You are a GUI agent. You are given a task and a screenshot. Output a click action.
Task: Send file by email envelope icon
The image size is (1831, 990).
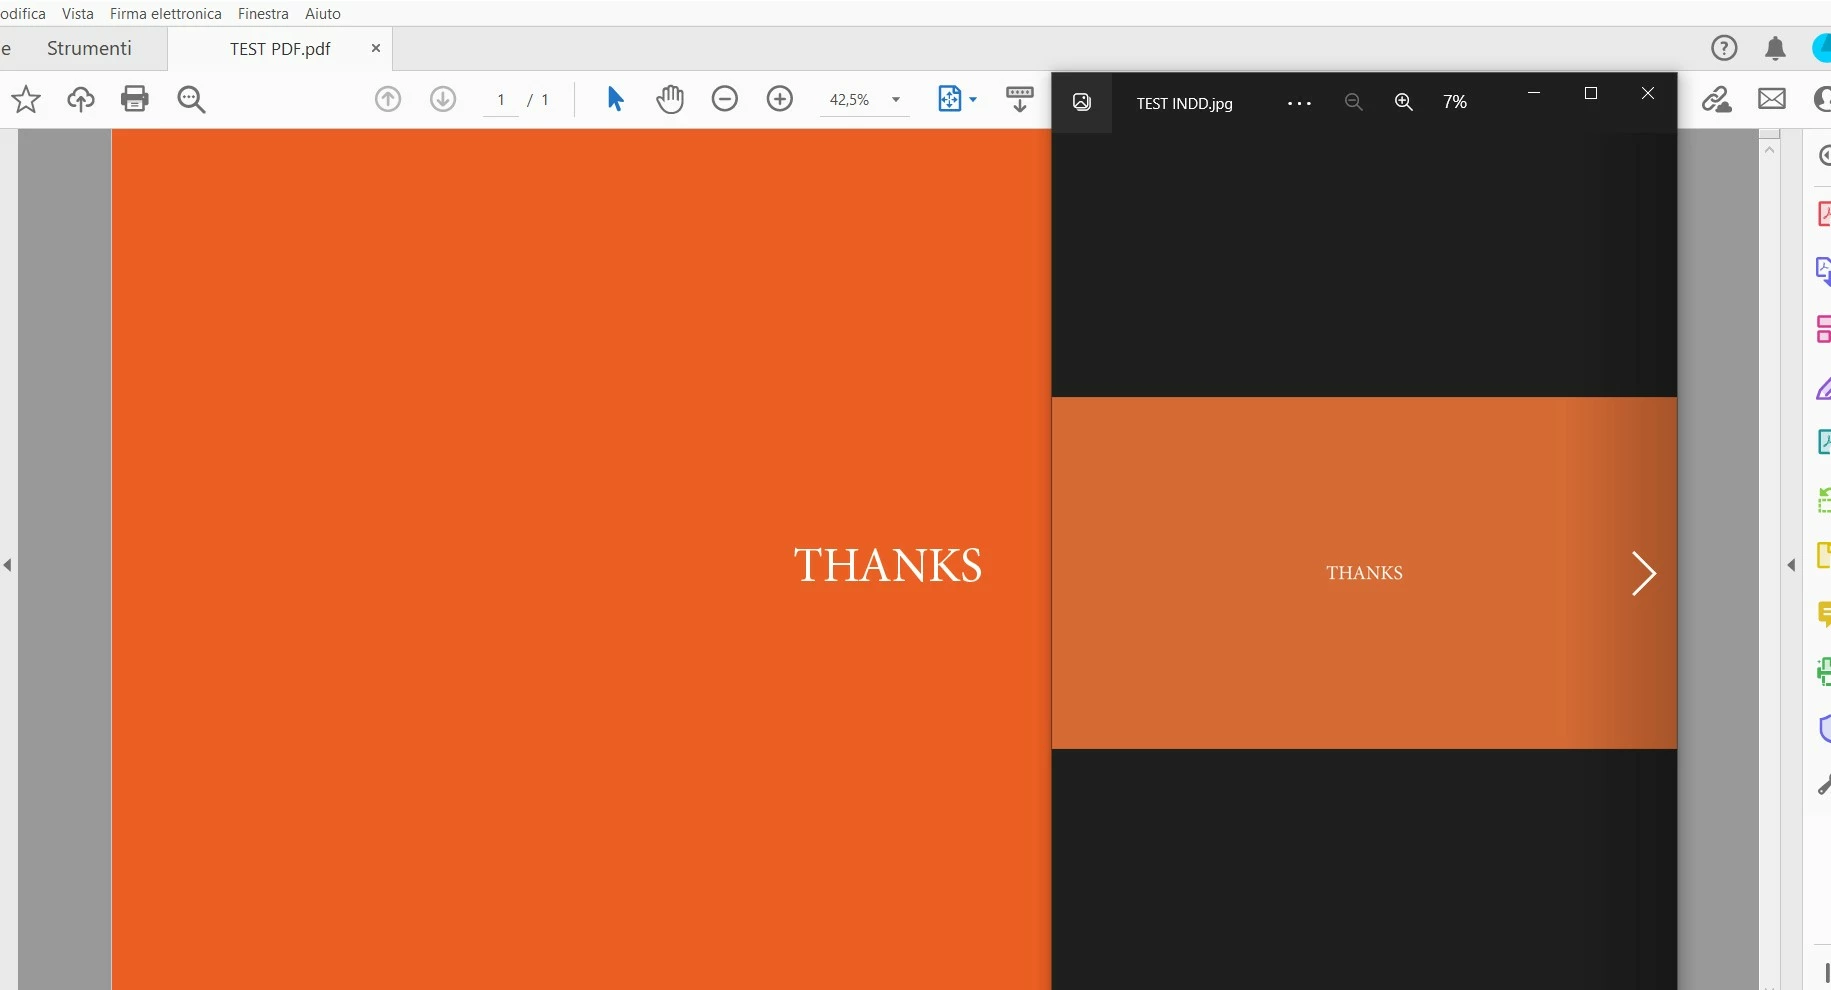point(1772,99)
